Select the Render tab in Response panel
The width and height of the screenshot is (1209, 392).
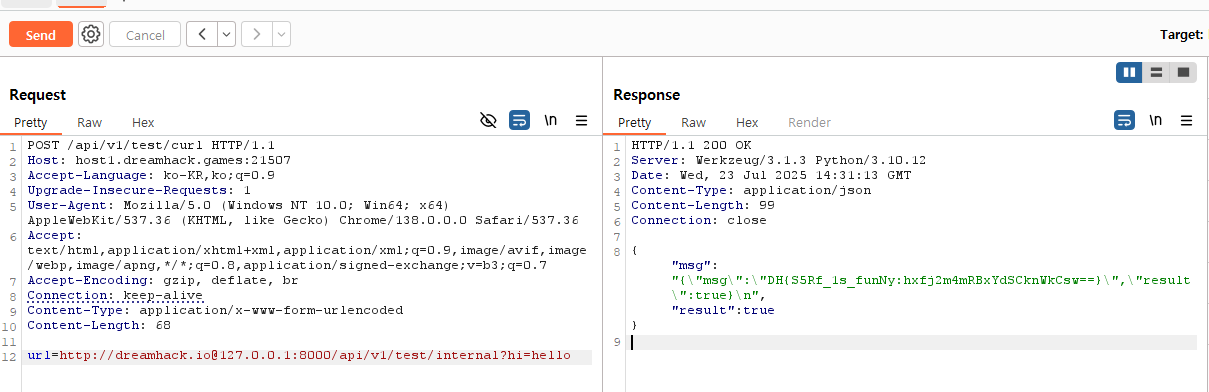click(x=809, y=122)
